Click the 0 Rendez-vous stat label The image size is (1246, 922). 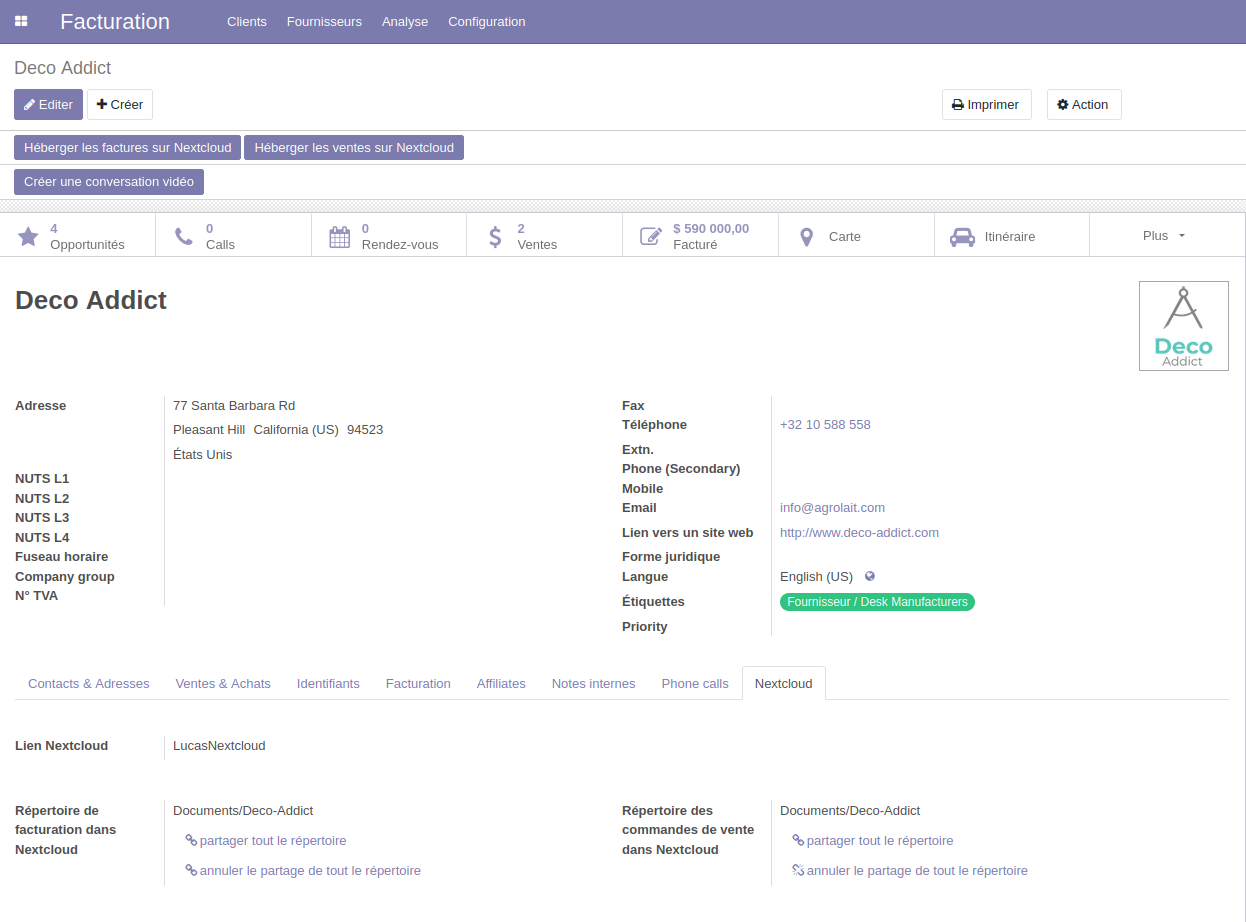point(400,236)
